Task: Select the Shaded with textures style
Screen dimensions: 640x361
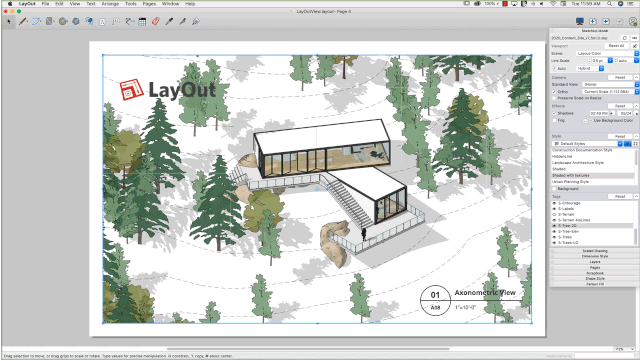Action: [592, 175]
